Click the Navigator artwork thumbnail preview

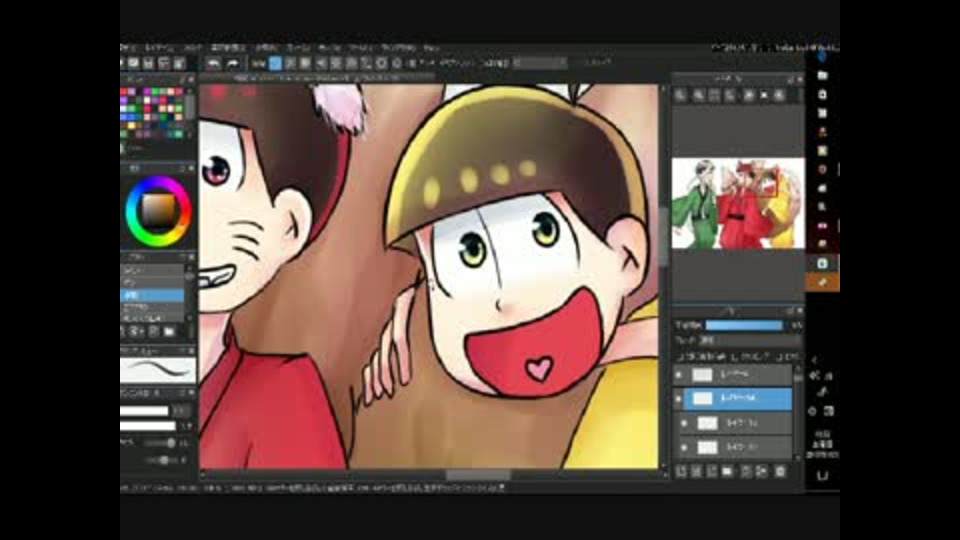(738, 203)
